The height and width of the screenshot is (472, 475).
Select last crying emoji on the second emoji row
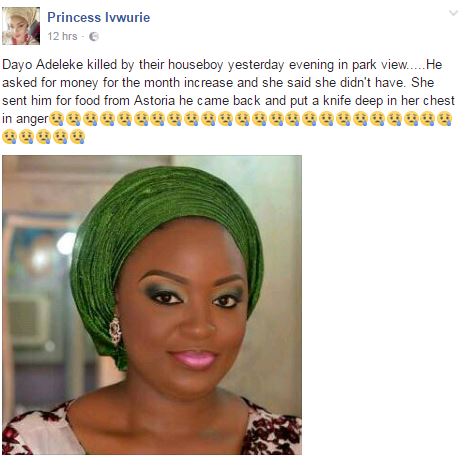pyautogui.click(x=77, y=137)
